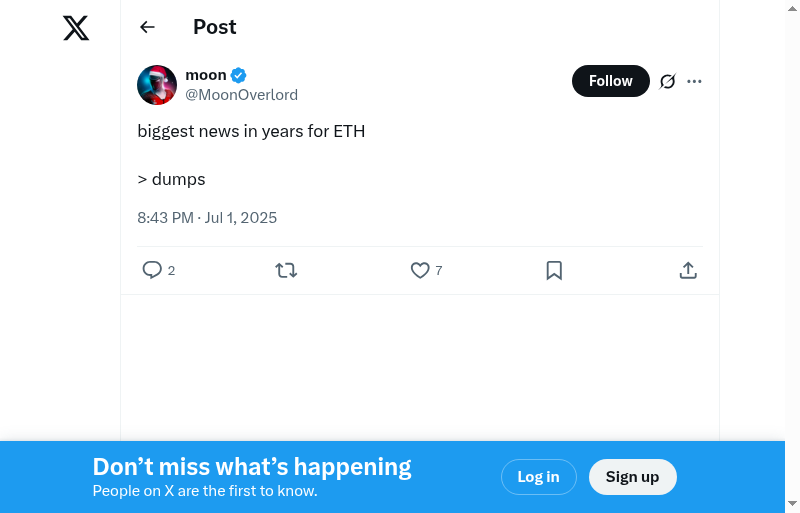Viewport: 800px width, 513px height.
Task: Share the post via upload icon
Action: click(x=688, y=270)
